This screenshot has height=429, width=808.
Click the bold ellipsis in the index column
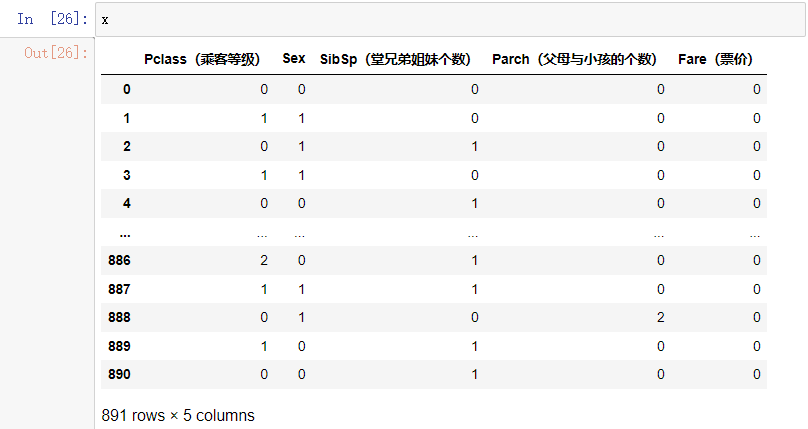click(x=125, y=233)
